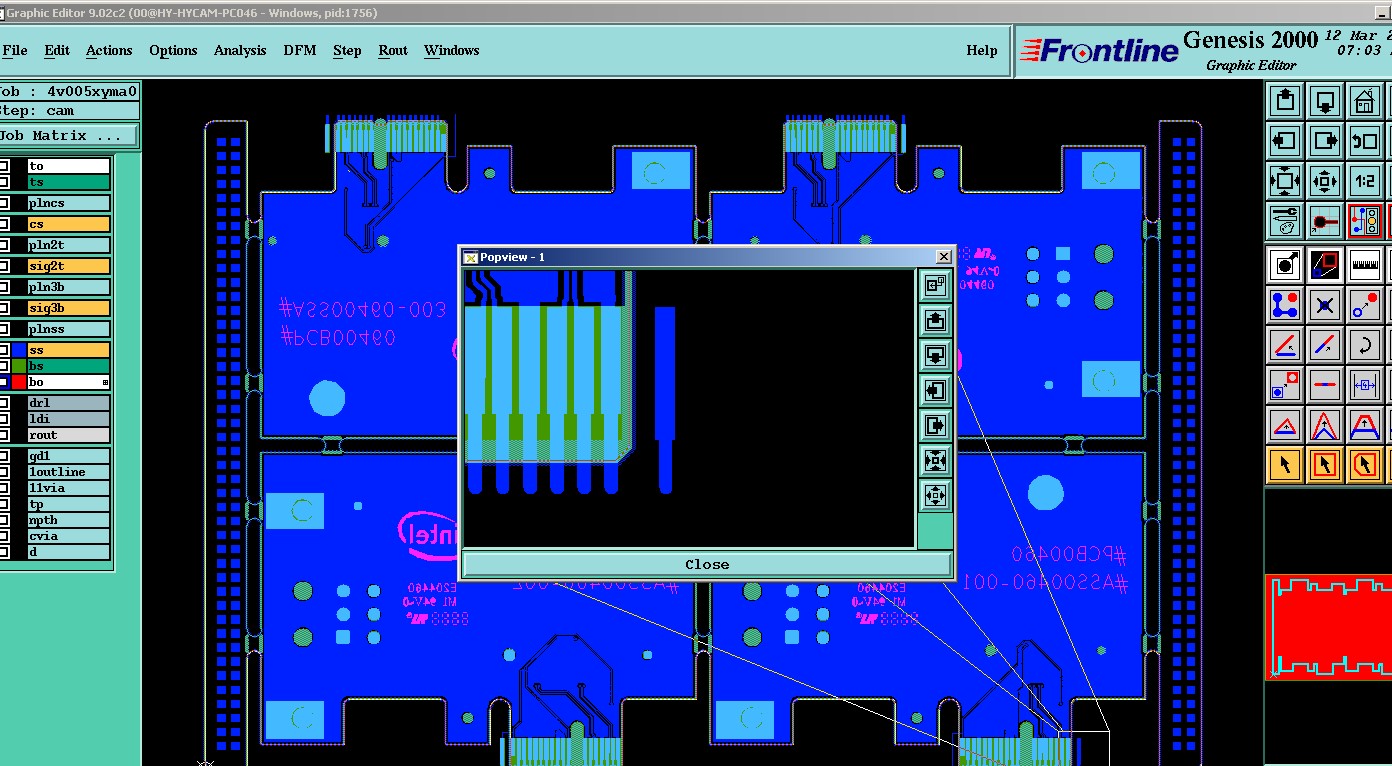Pan down using main toolbar arrow icon
Screen dimensions: 1392x766
click(1325, 101)
